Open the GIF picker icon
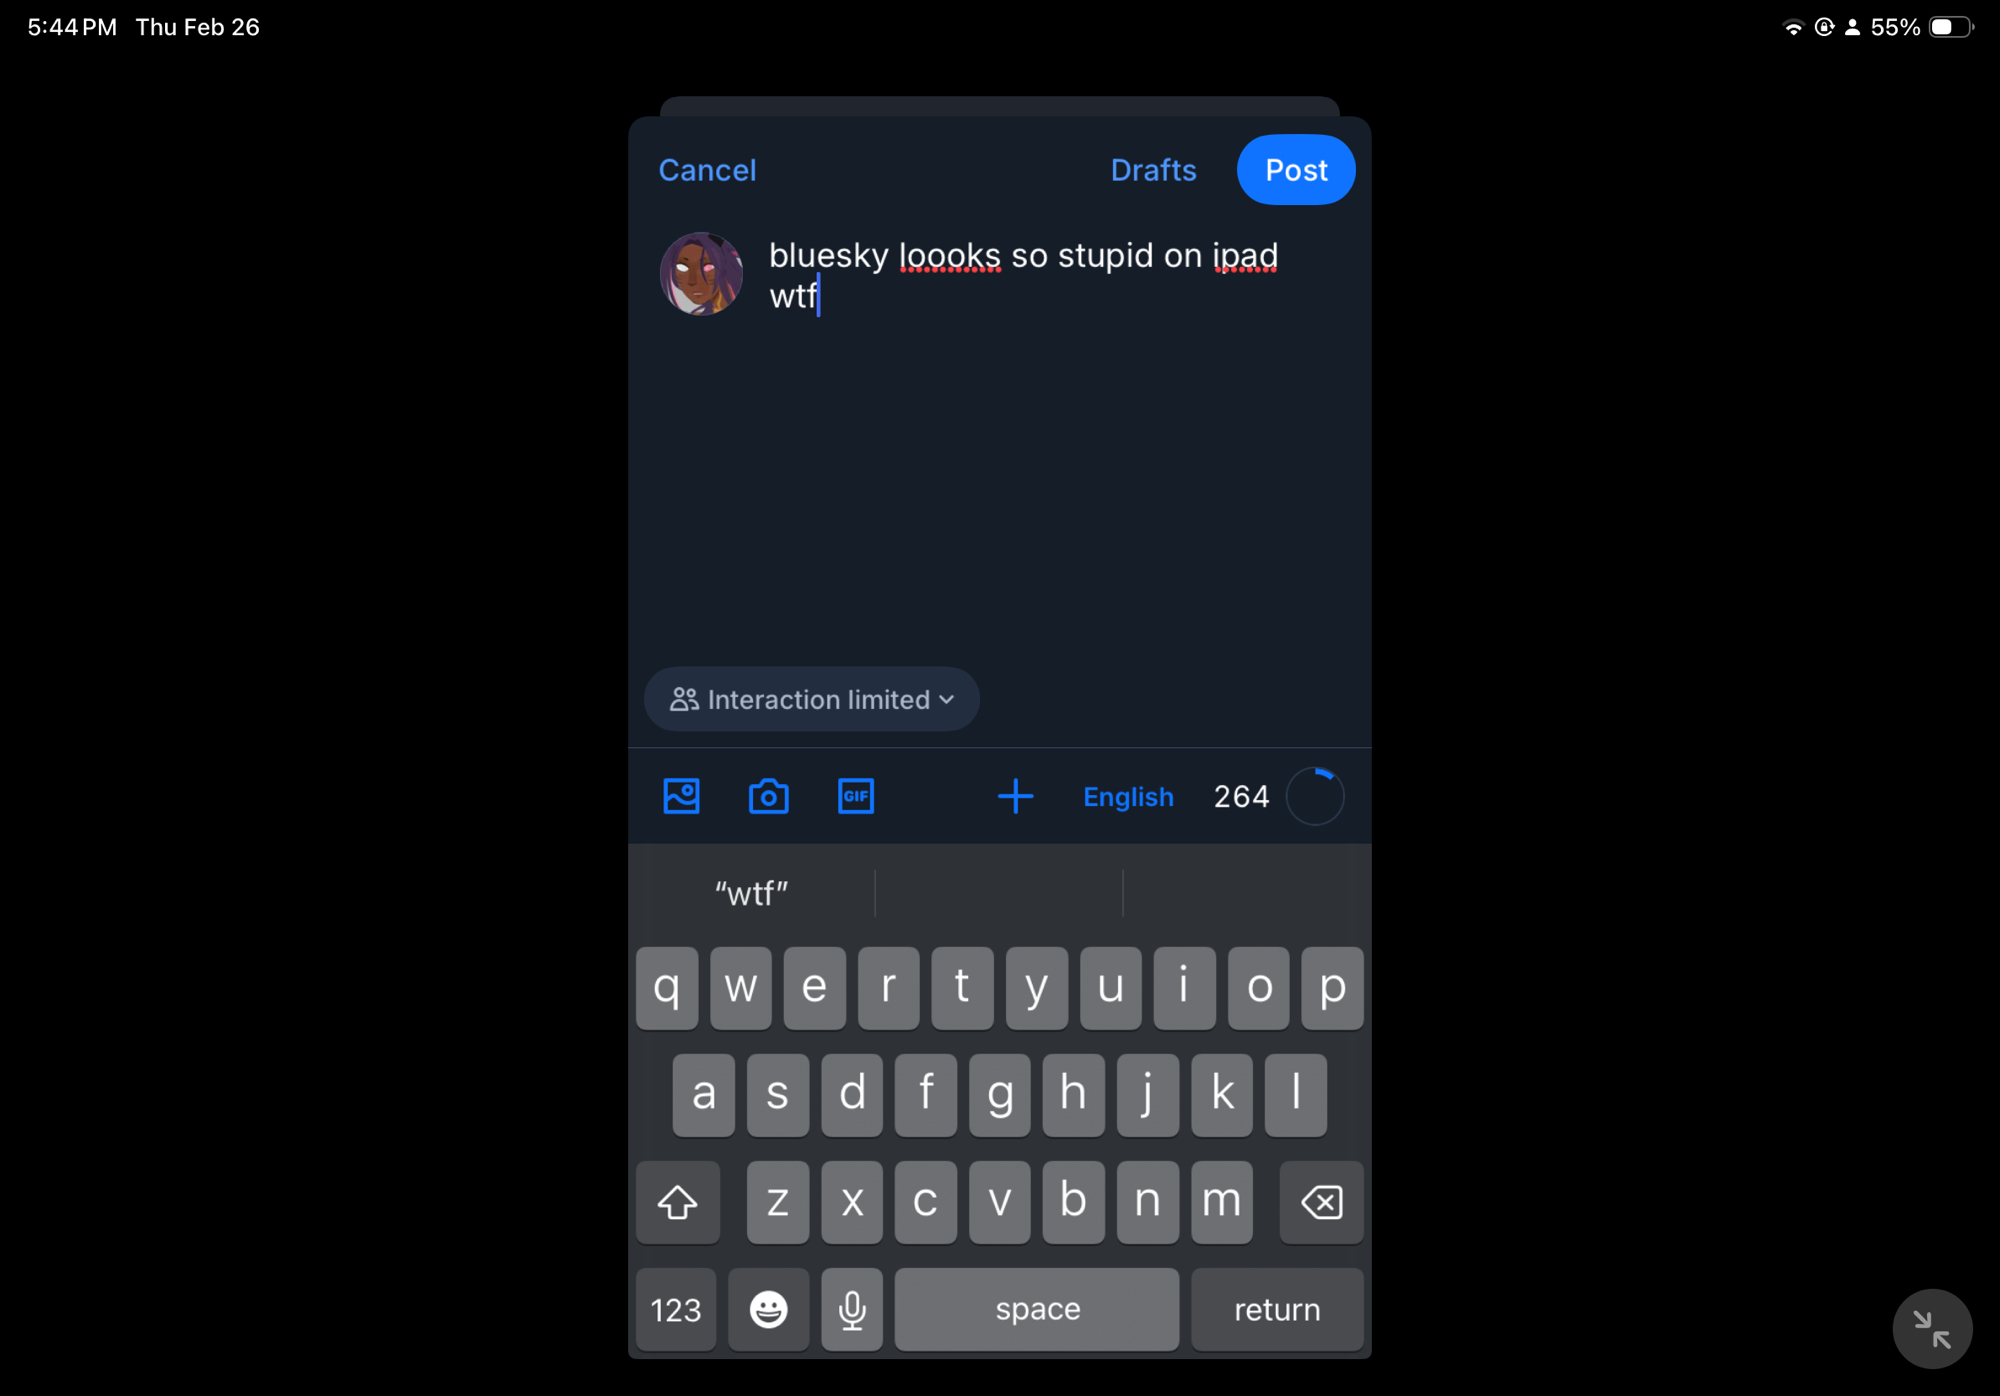The height and width of the screenshot is (1396, 2000). pos(856,797)
